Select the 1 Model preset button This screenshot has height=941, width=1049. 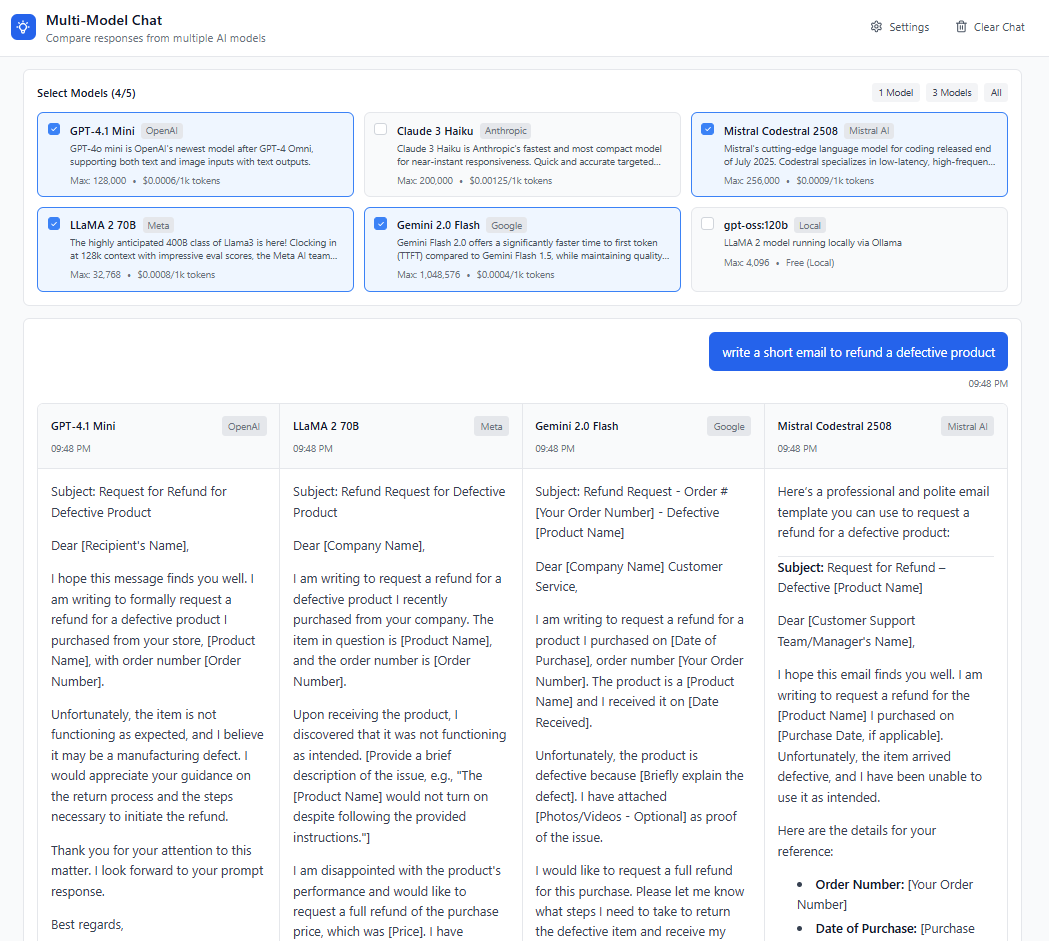pyautogui.click(x=896, y=93)
